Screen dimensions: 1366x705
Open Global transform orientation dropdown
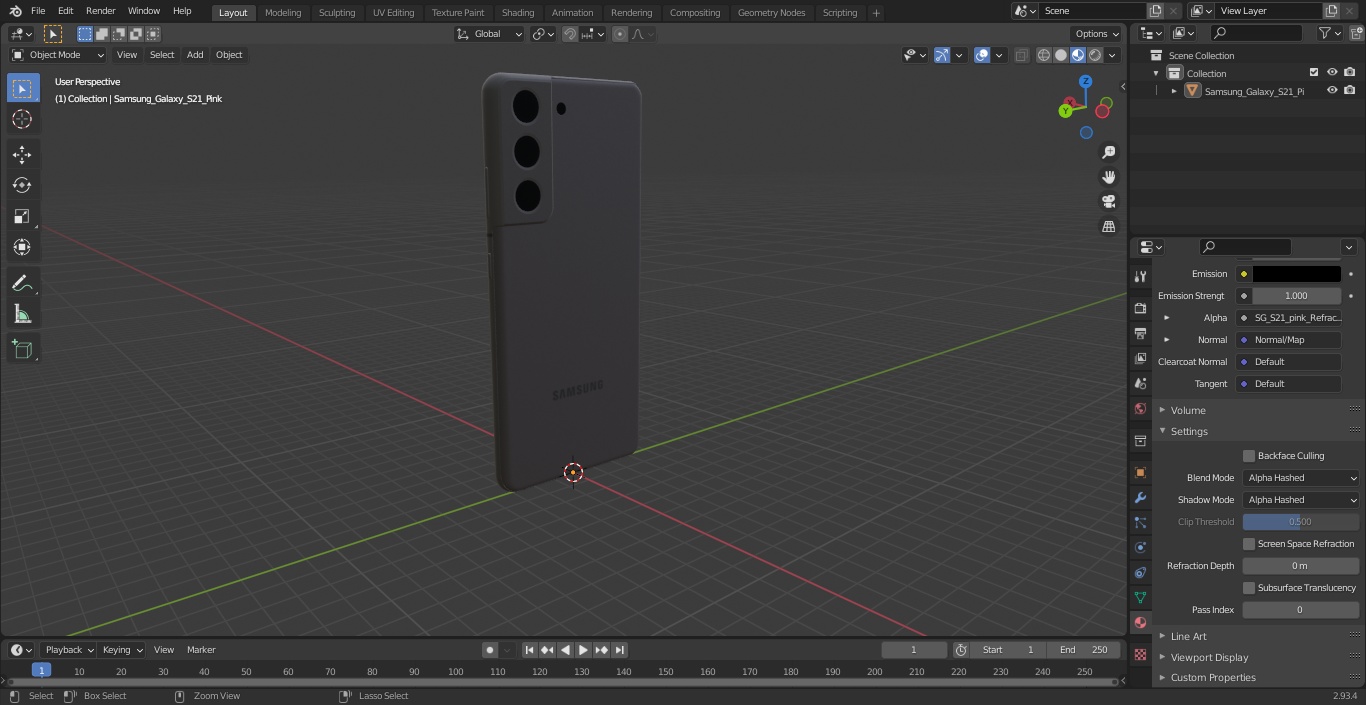tap(490, 34)
